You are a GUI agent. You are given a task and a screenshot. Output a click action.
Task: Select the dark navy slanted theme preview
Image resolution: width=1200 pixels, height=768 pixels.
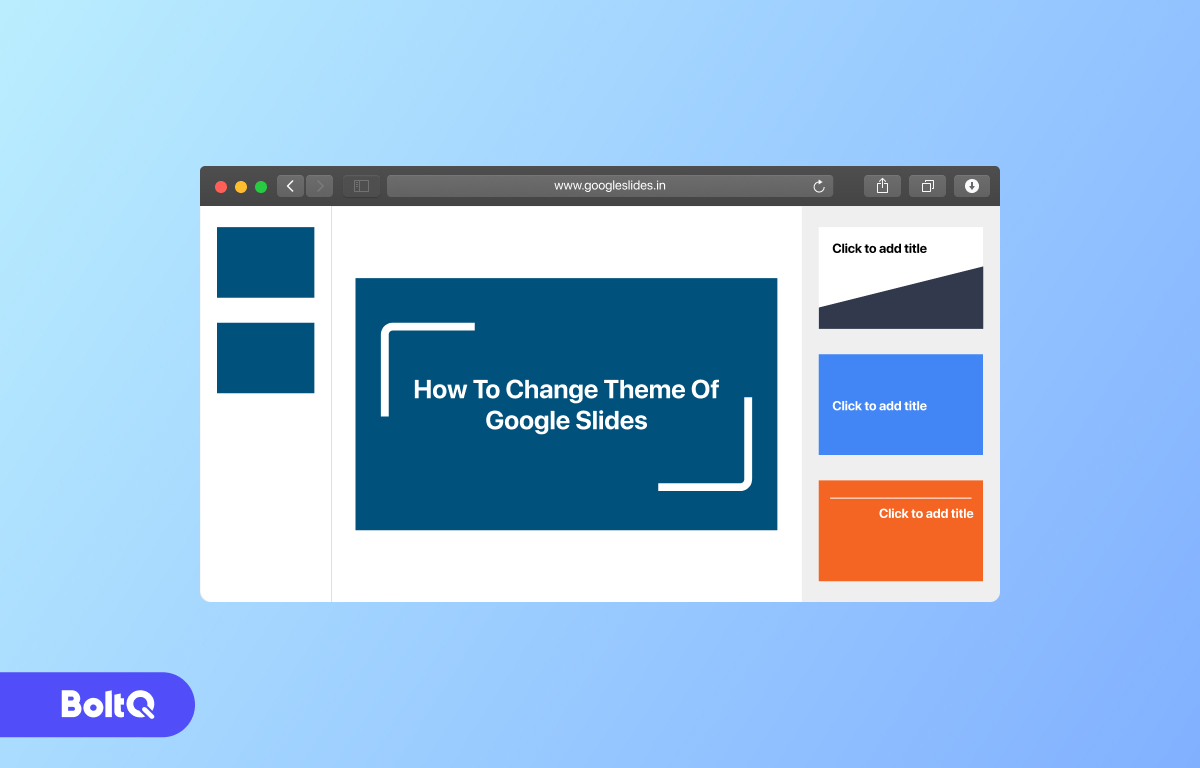point(900,278)
